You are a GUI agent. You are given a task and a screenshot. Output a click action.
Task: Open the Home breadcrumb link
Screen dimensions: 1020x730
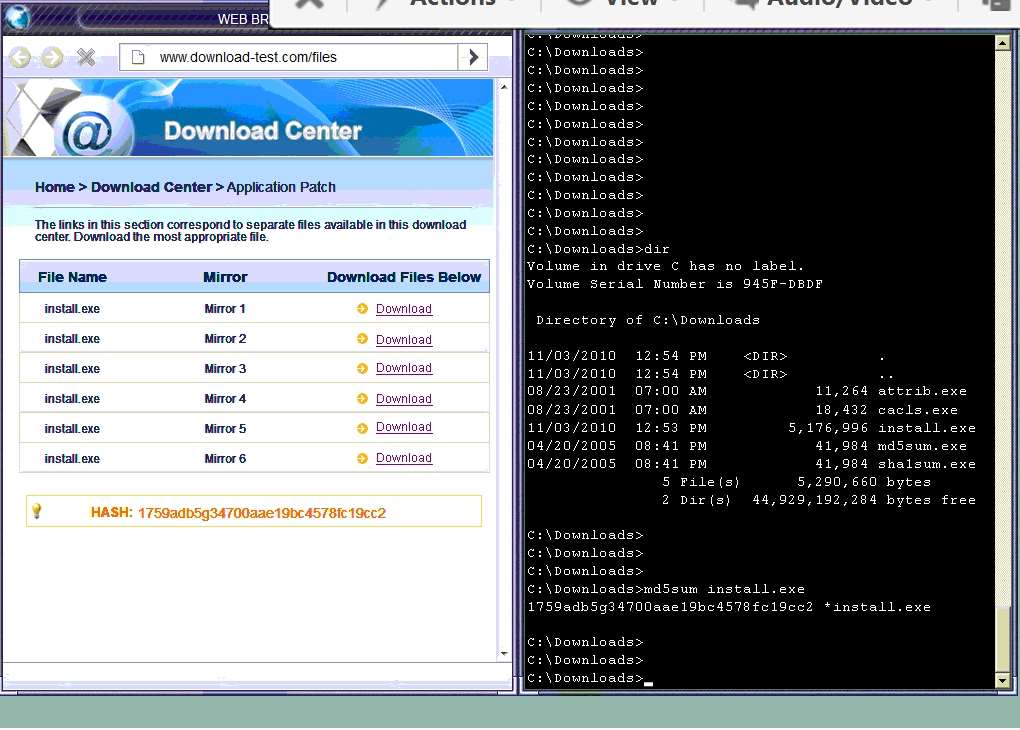point(55,187)
